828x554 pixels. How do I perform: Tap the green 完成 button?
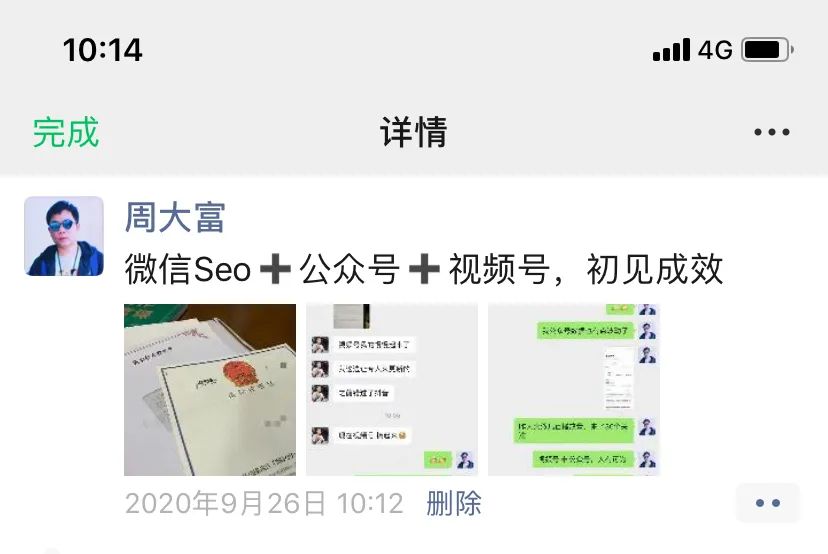pyautogui.click(x=65, y=132)
